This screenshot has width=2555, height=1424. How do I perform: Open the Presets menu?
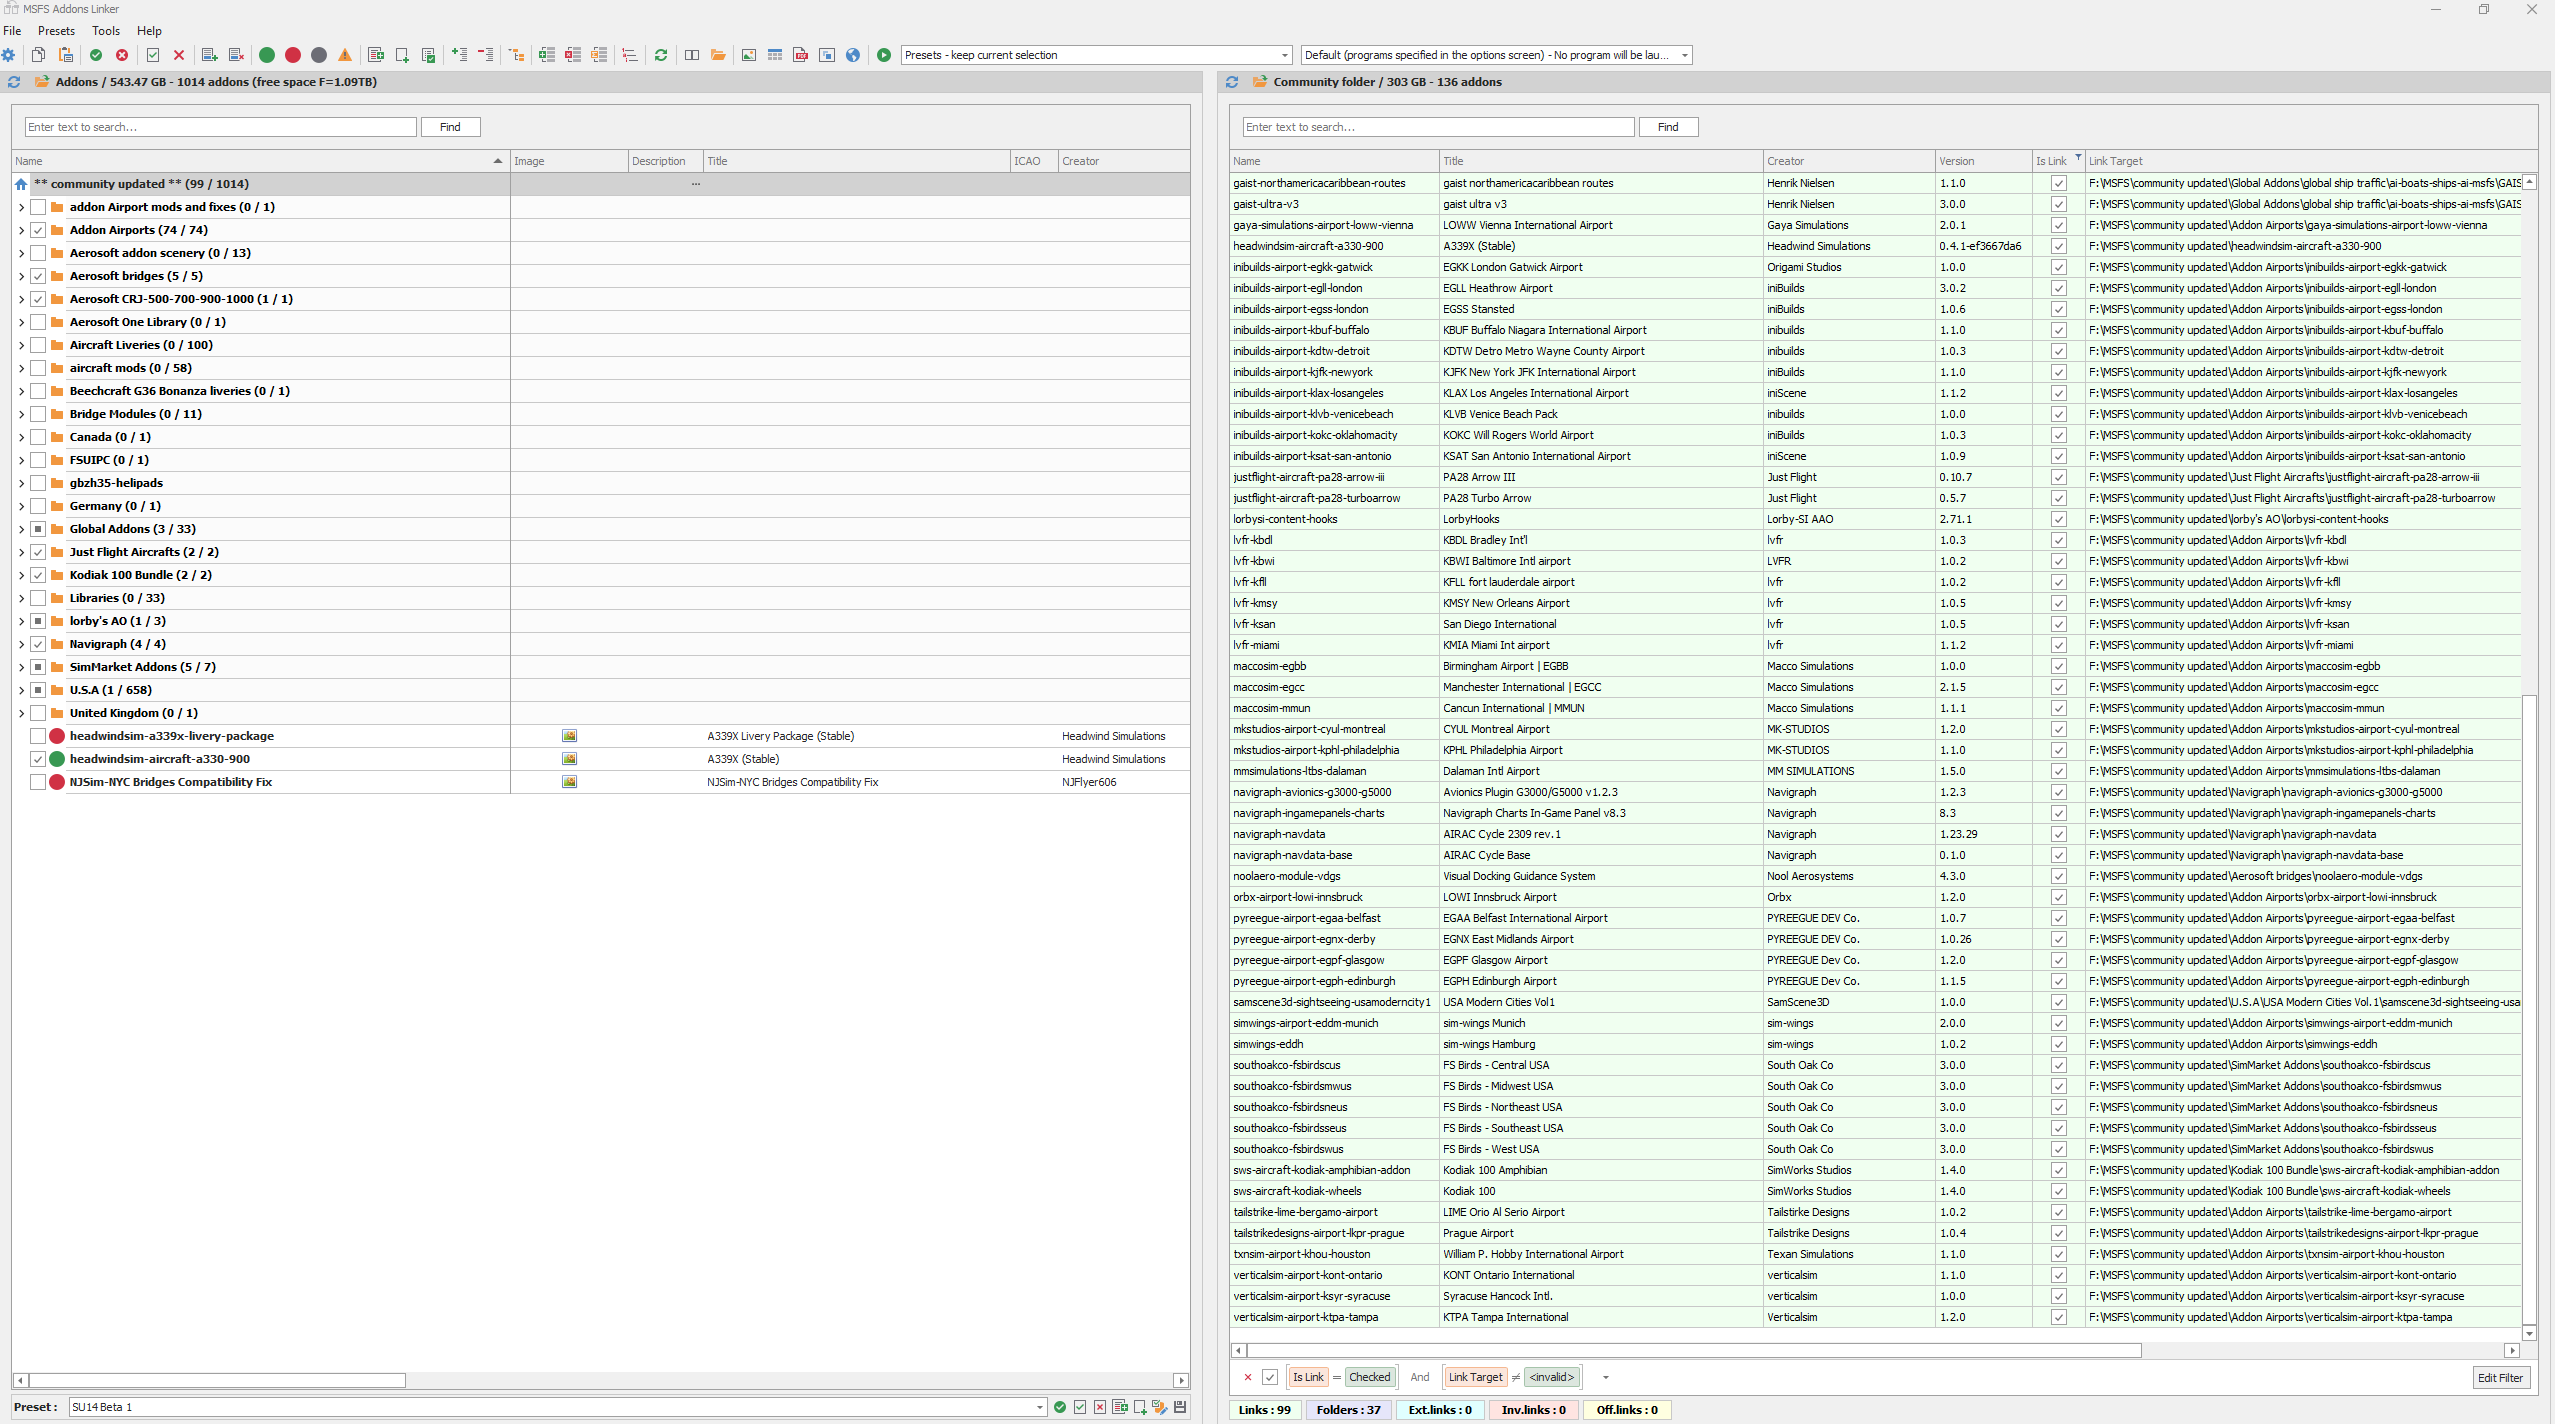click(x=56, y=30)
